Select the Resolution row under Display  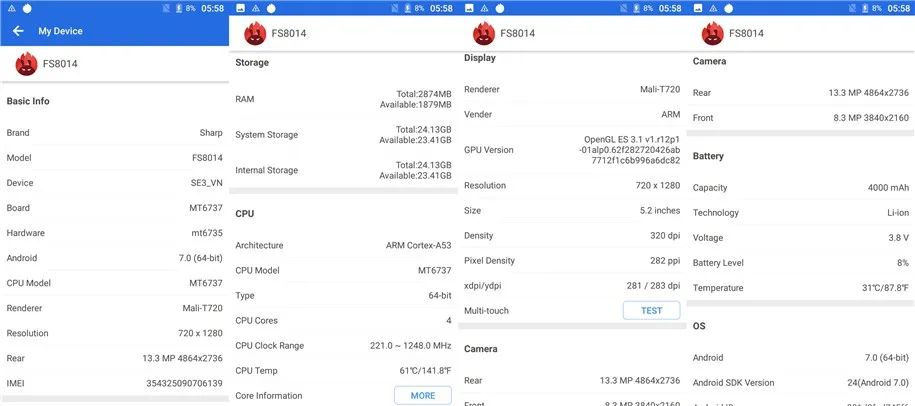(572, 186)
